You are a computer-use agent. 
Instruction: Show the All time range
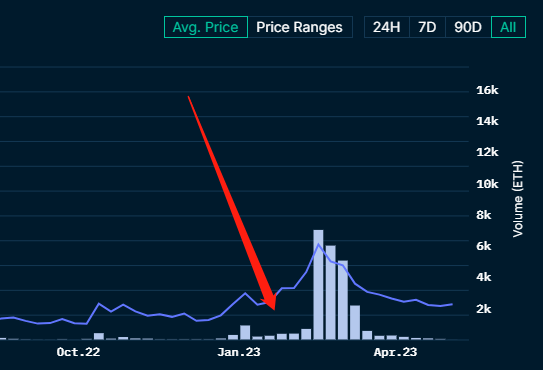tap(508, 27)
